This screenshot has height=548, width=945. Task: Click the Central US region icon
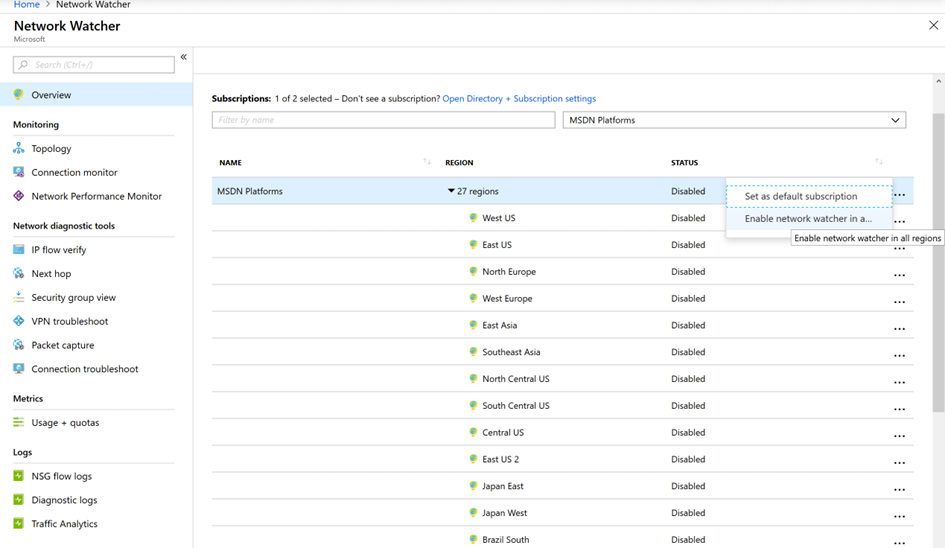(x=473, y=432)
